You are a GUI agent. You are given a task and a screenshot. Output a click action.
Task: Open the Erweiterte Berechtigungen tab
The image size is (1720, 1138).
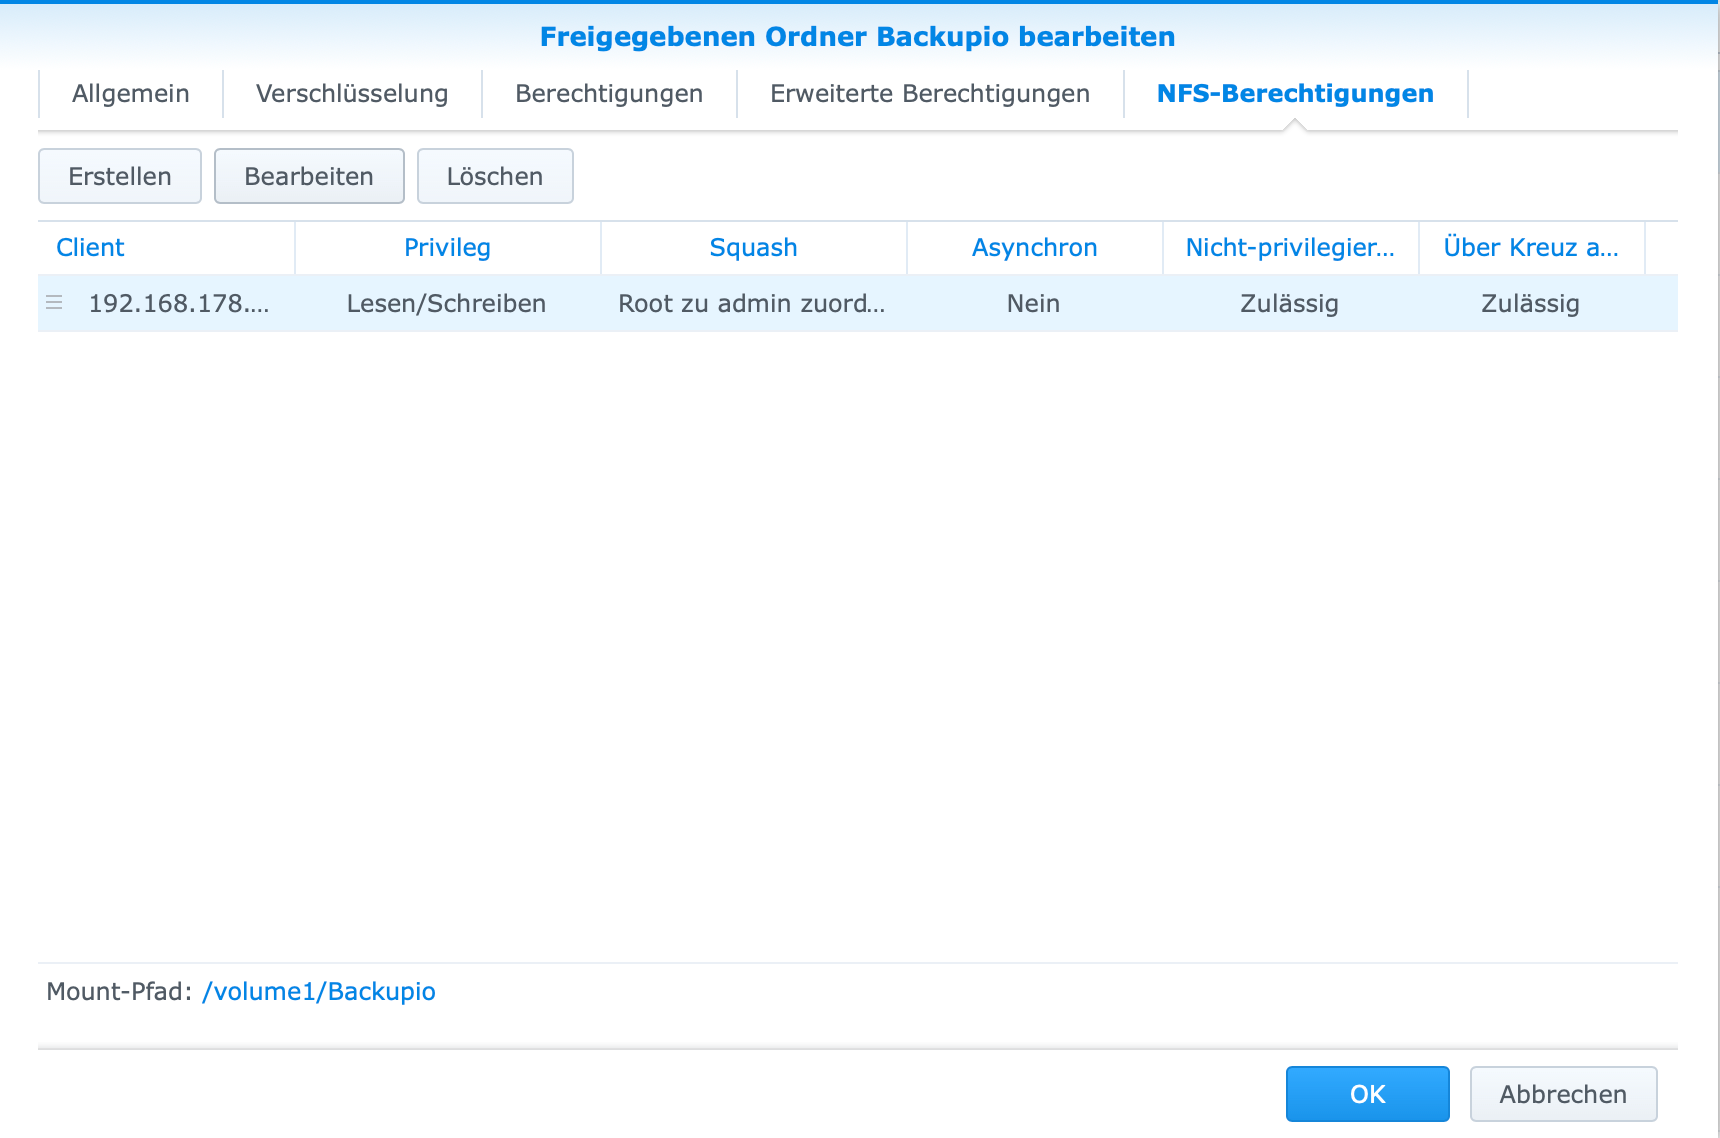pos(929,93)
